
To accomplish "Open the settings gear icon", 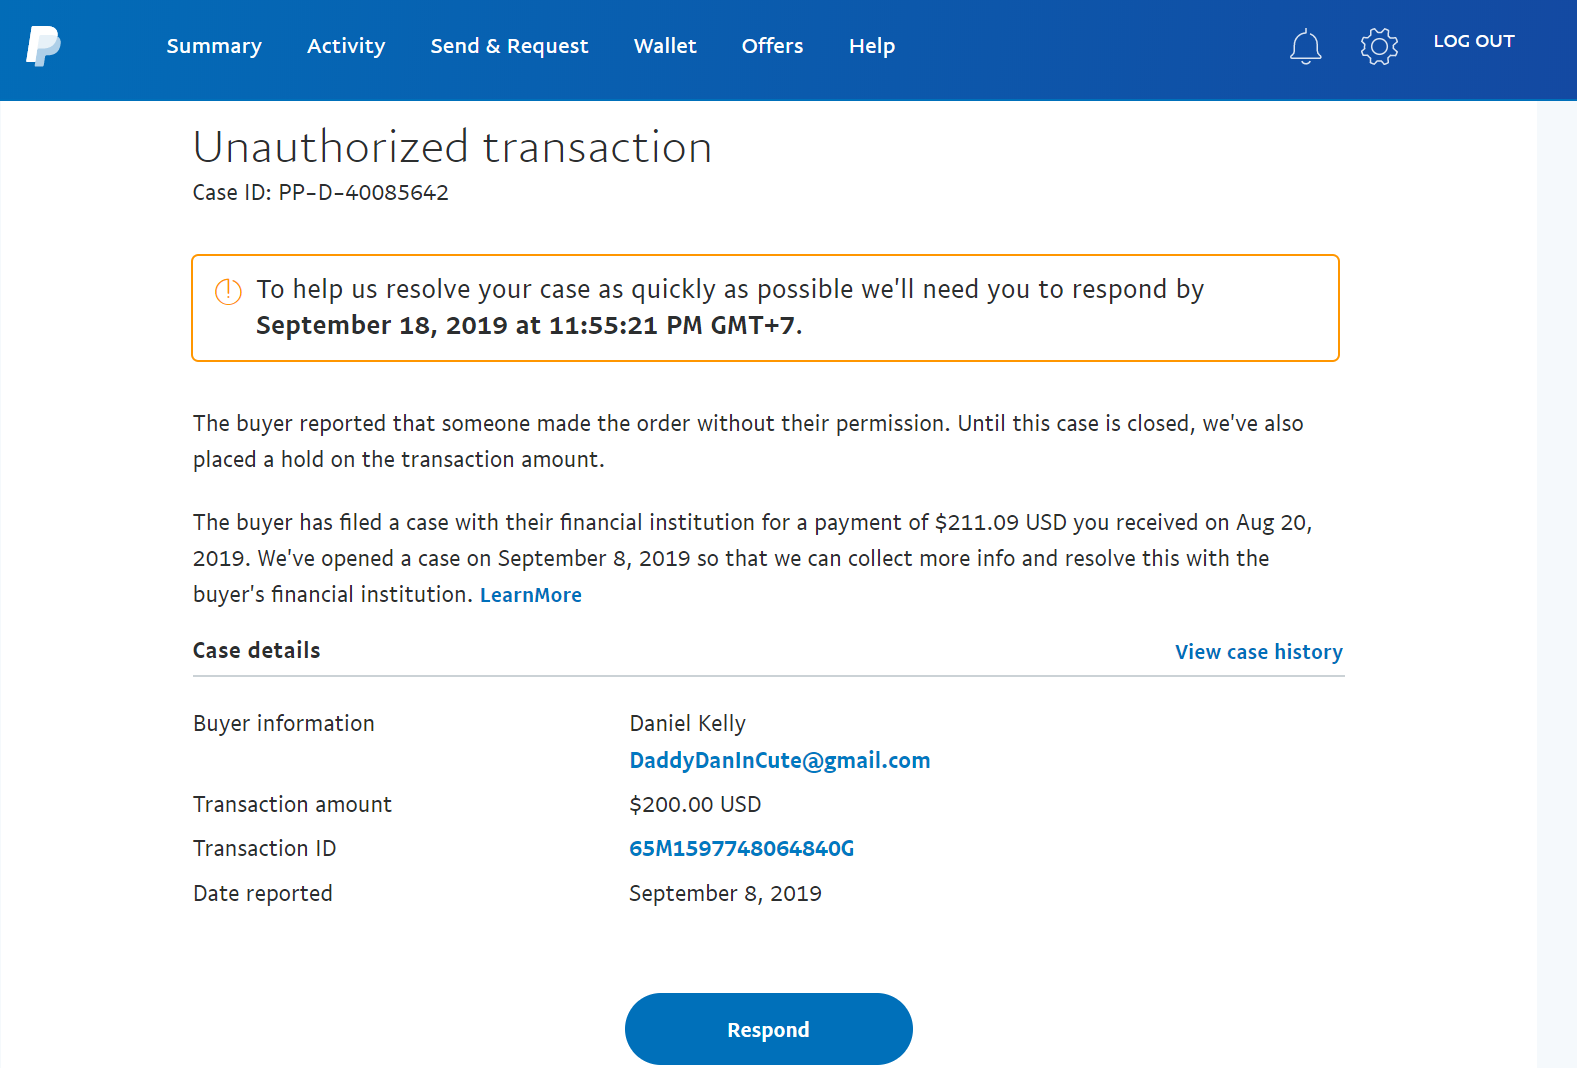I will [1379, 46].
